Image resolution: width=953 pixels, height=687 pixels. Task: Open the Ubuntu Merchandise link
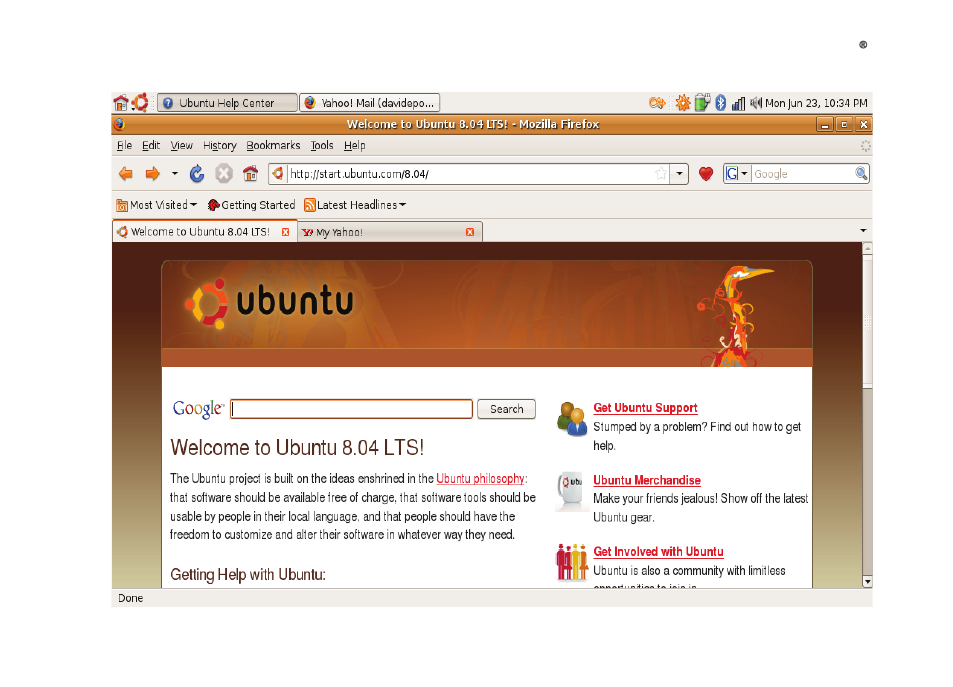coord(647,480)
